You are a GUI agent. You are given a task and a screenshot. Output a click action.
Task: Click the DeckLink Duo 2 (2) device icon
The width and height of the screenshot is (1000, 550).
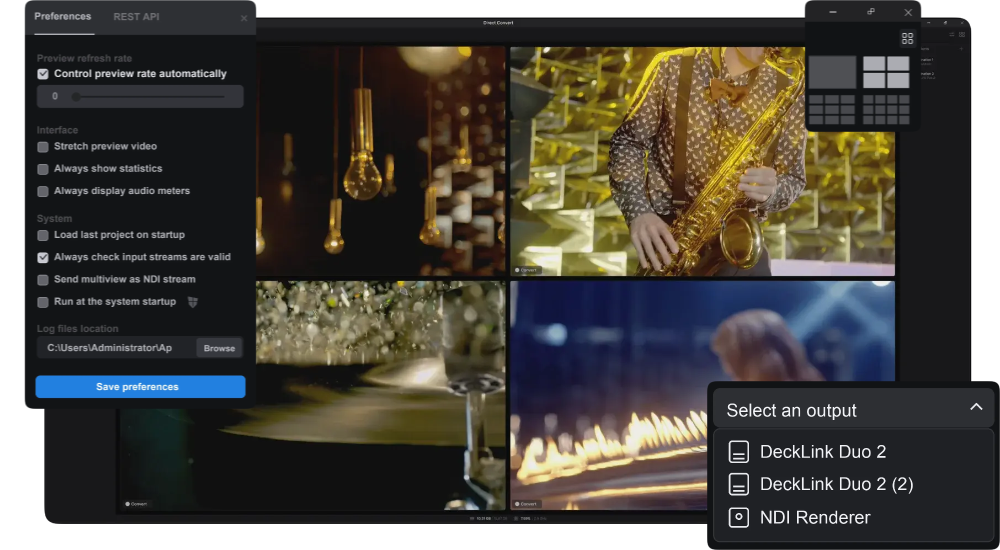[x=739, y=484]
